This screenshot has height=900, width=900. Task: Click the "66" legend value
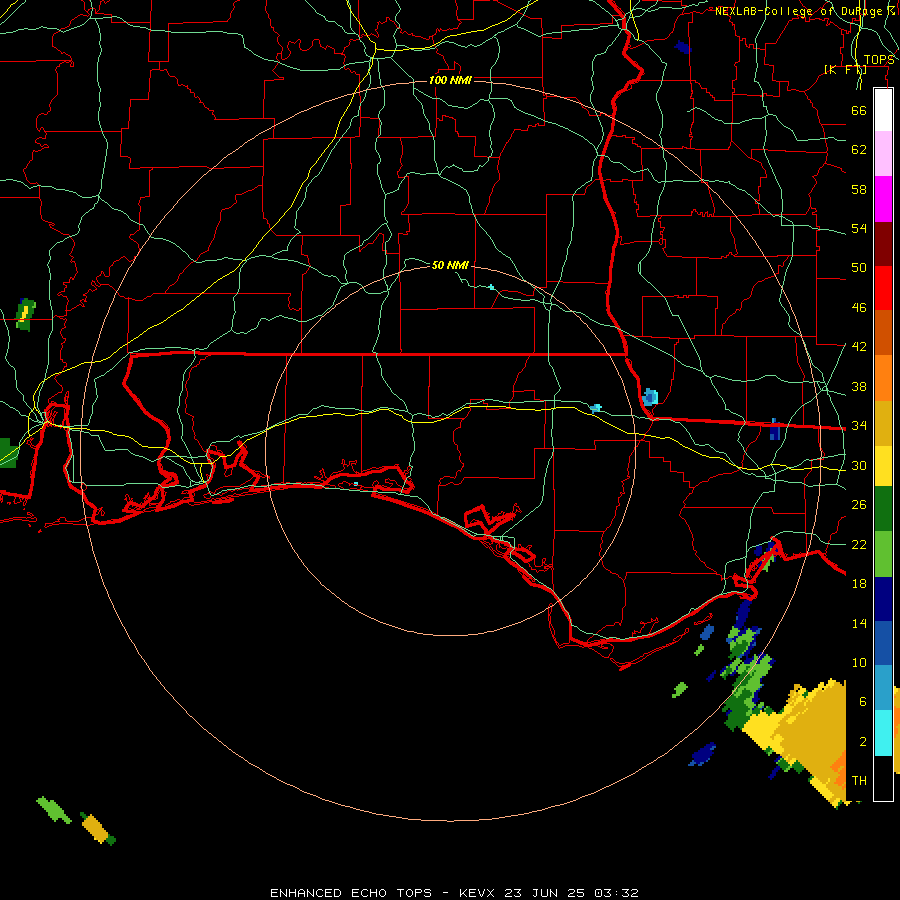point(859,110)
